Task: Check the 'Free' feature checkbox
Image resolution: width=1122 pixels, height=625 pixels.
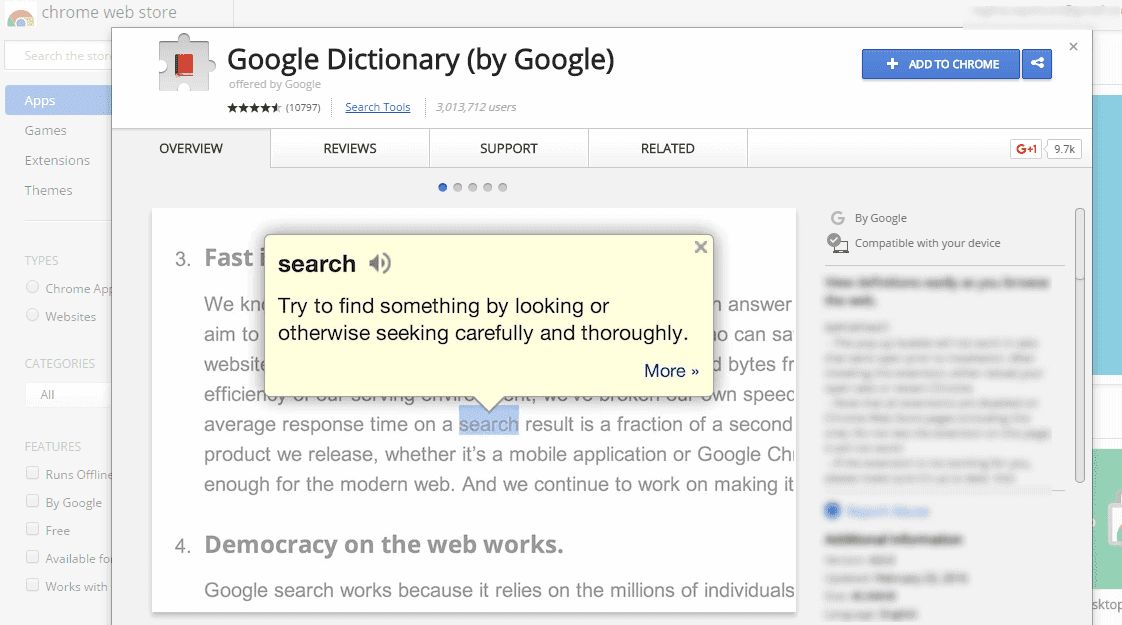Action: point(33,530)
